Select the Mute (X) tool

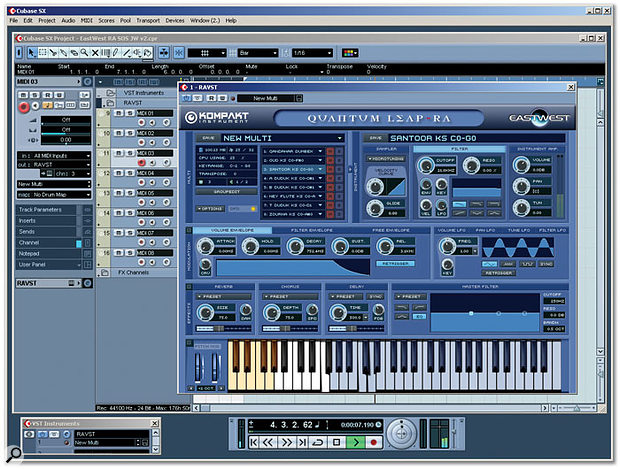pyautogui.click(x=95, y=53)
